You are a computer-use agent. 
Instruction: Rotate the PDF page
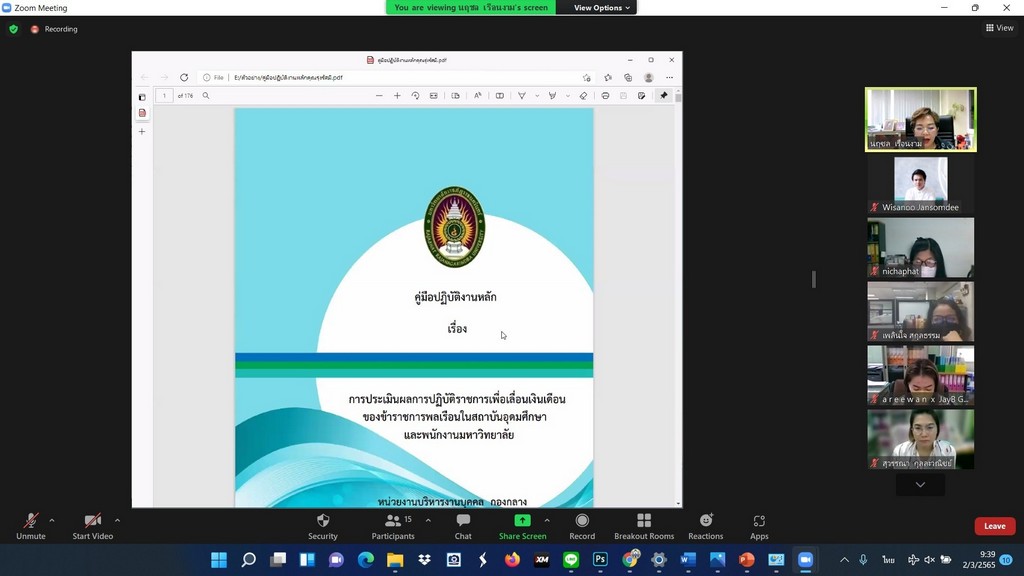point(415,95)
